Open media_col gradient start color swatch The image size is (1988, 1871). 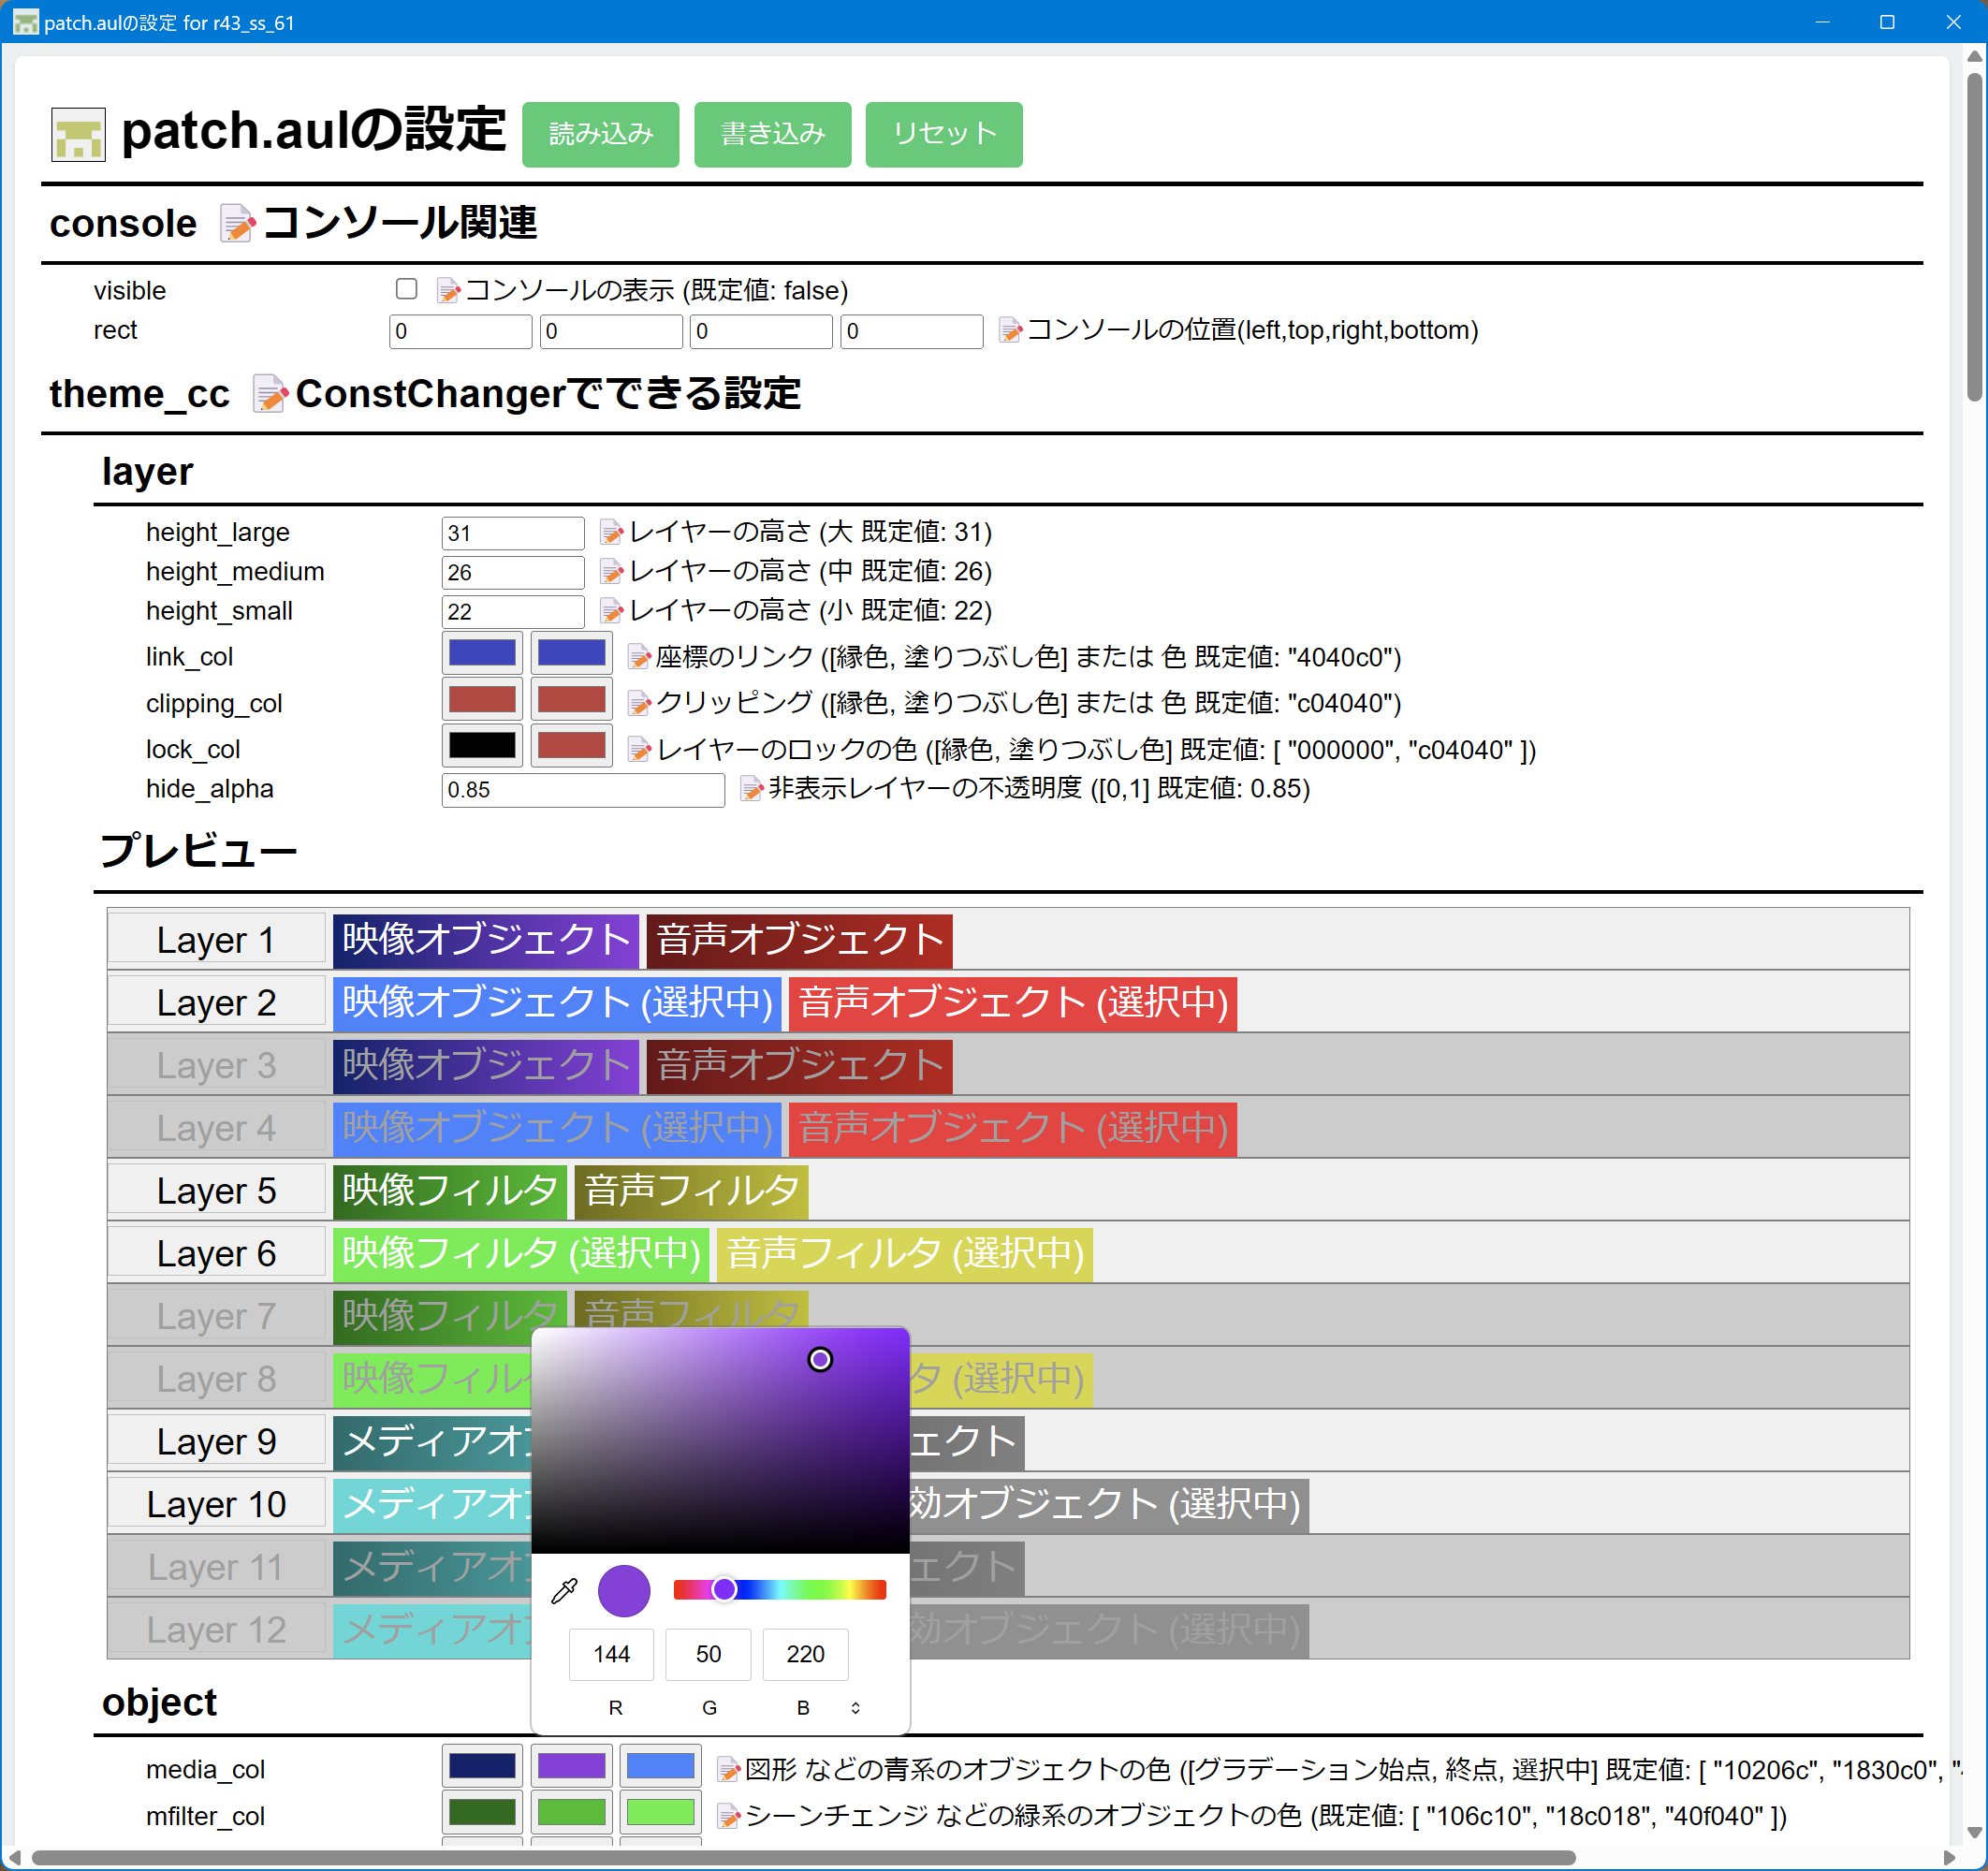[x=482, y=1766]
